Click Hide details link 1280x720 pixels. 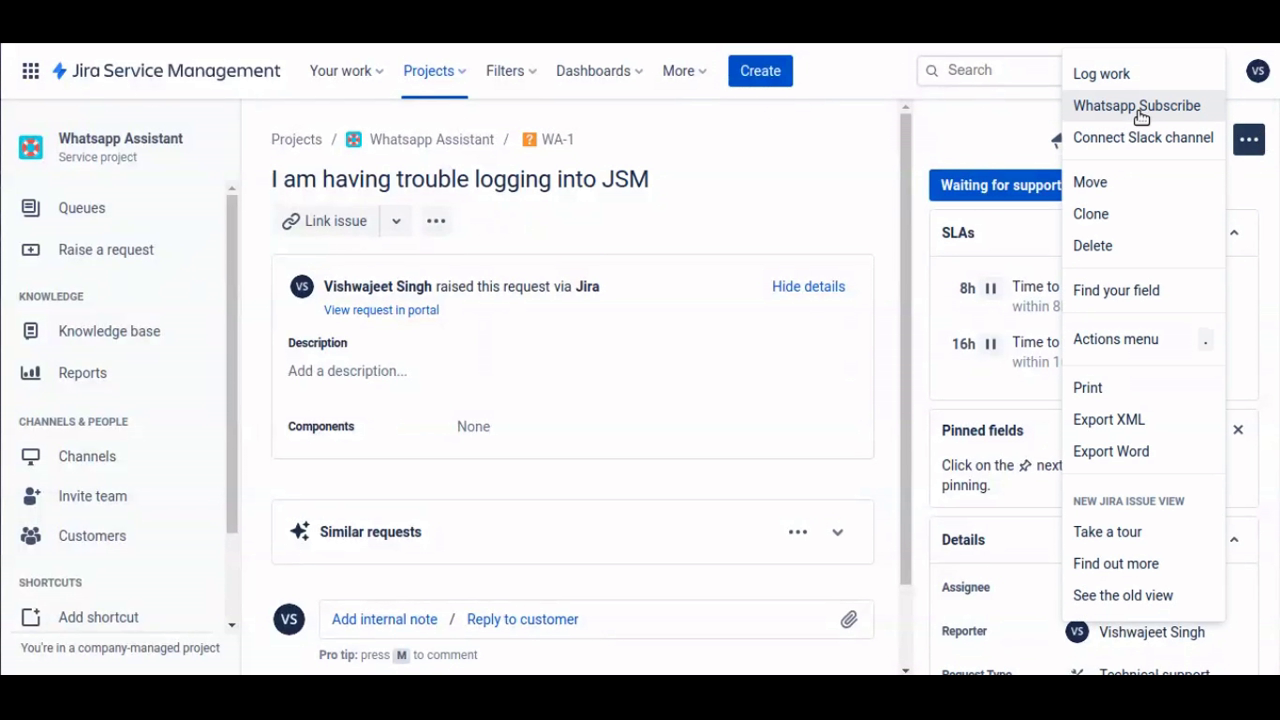808,286
